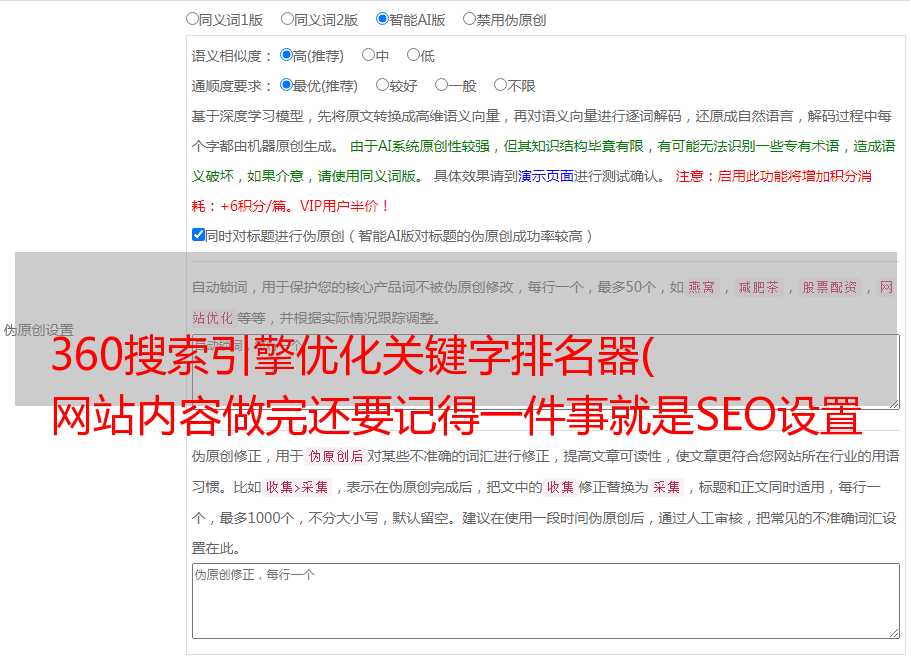
Task: Grab resize handle of 伪原创修正 textarea
Action: coord(894,634)
